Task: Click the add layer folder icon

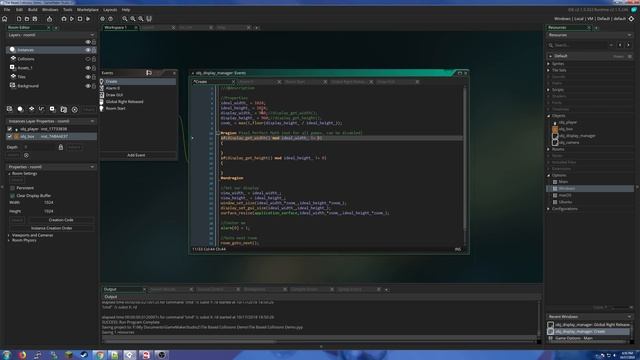Action: [64, 109]
